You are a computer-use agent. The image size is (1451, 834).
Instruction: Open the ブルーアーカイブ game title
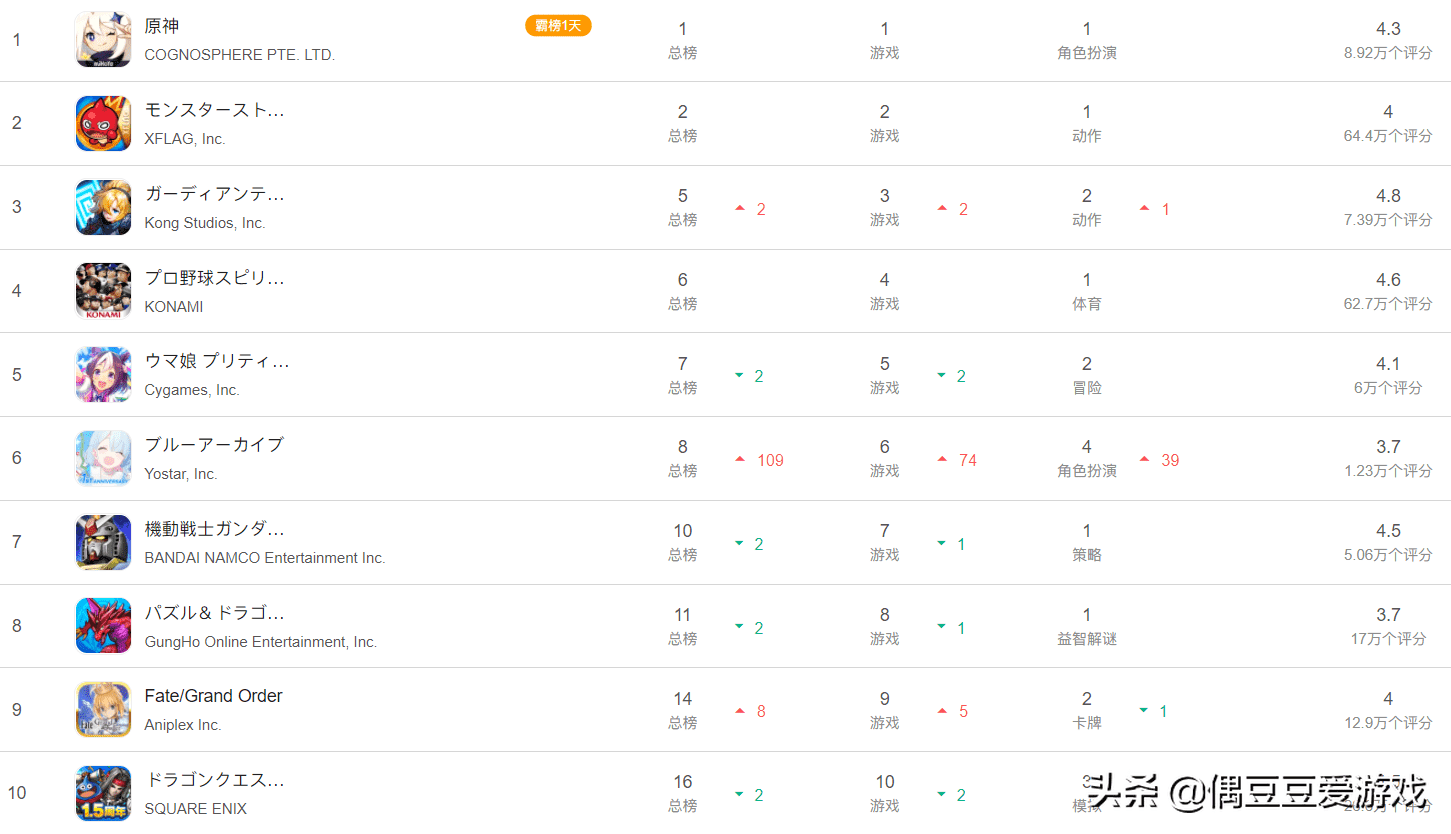pyautogui.click(x=214, y=445)
